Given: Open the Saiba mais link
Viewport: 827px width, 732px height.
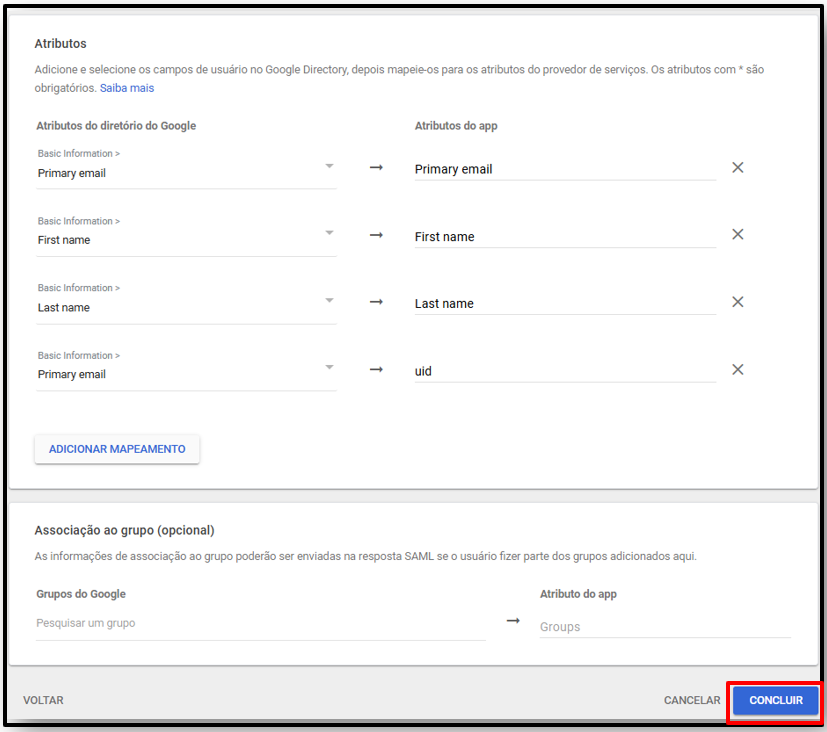Looking at the screenshot, I should tap(127, 88).
